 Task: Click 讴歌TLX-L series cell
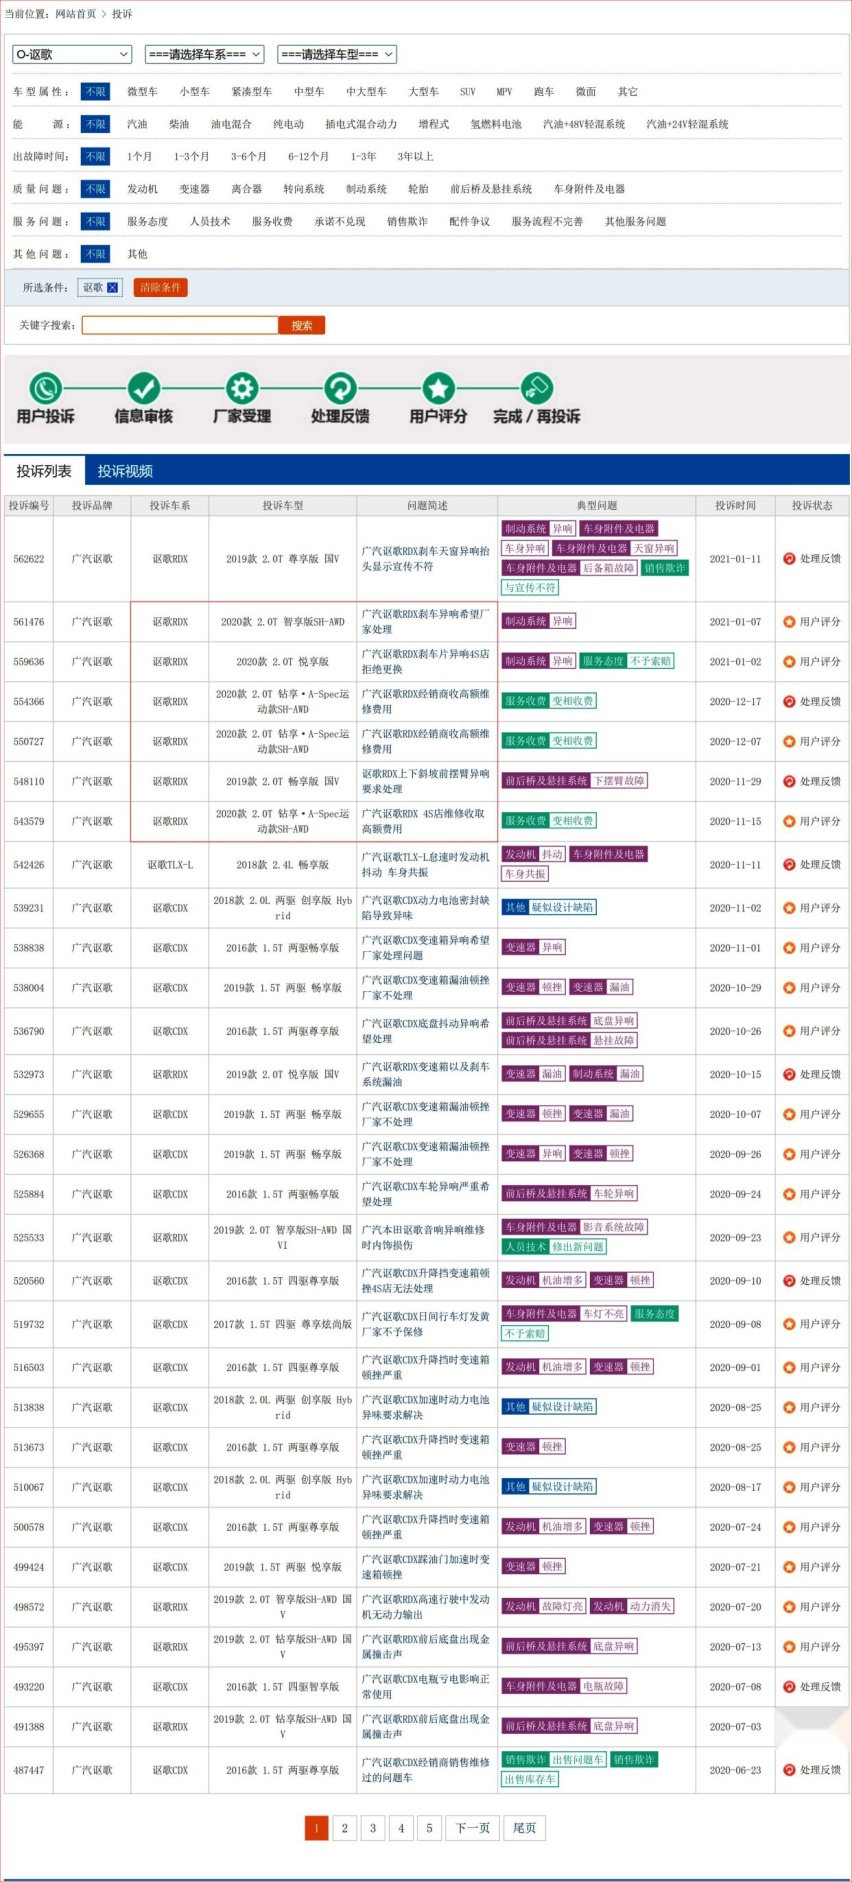pyautogui.click(x=170, y=865)
